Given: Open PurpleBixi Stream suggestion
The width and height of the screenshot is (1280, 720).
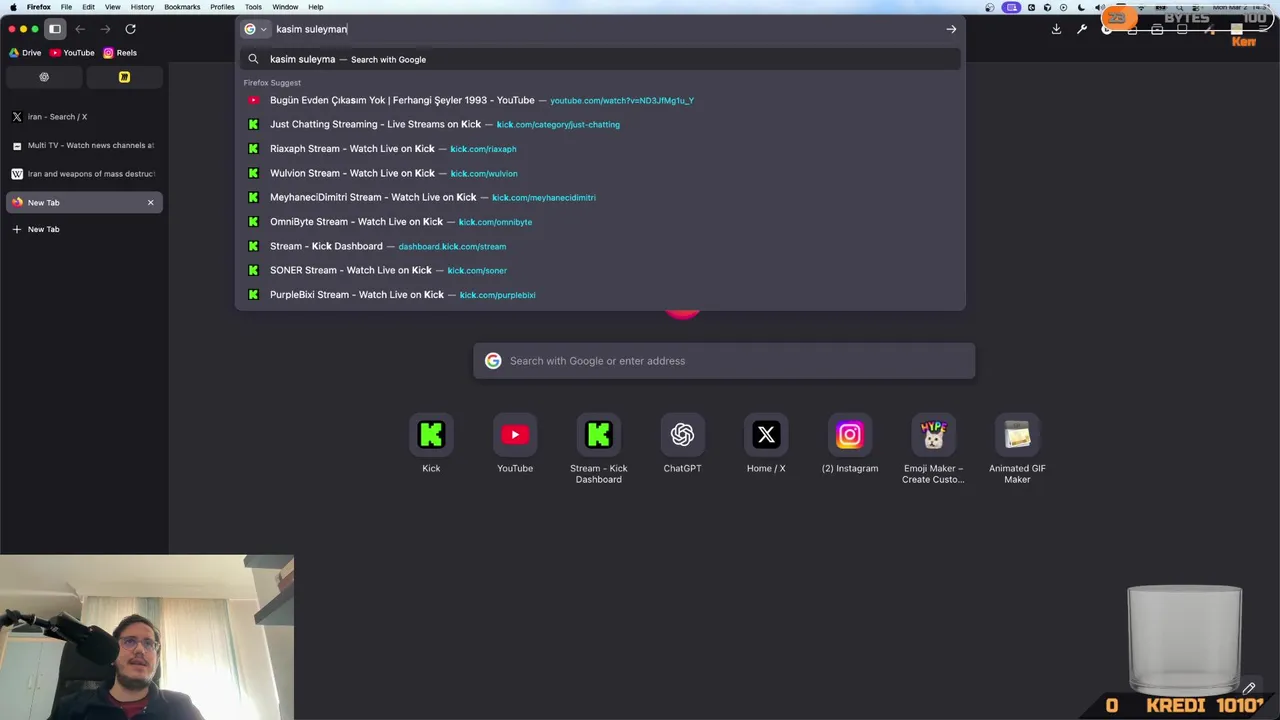Looking at the screenshot, I should coord(600,295).
